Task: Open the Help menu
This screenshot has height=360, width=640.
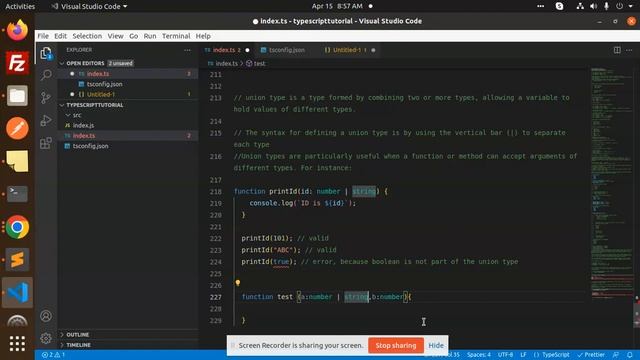Action: point(203,36)
